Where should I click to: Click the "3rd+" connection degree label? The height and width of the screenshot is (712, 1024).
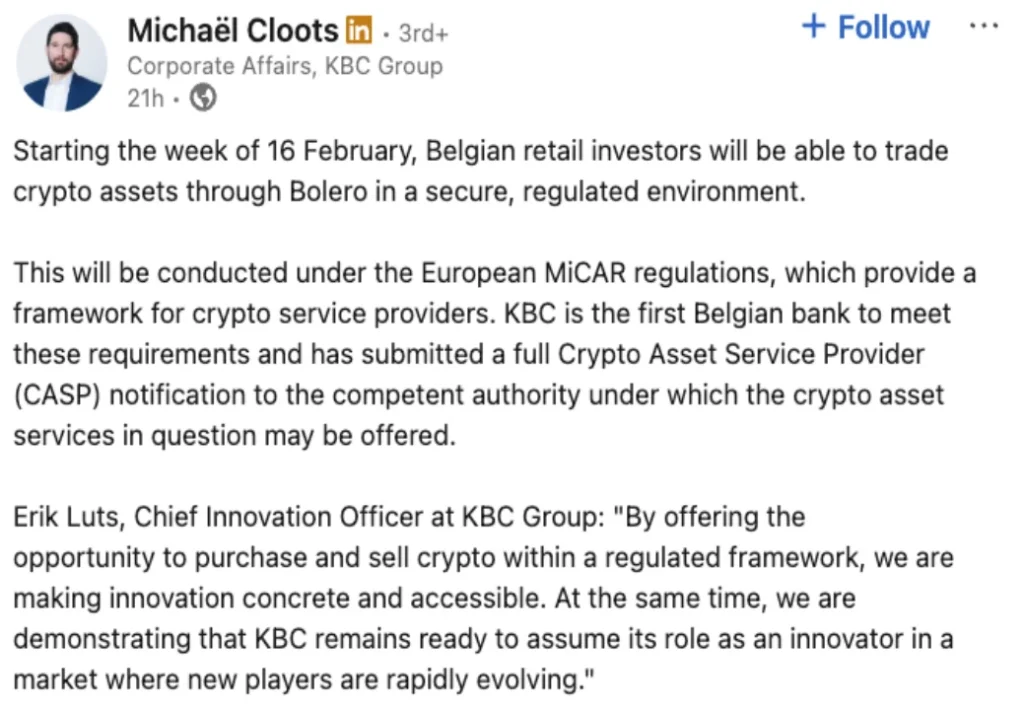(422, 31)
